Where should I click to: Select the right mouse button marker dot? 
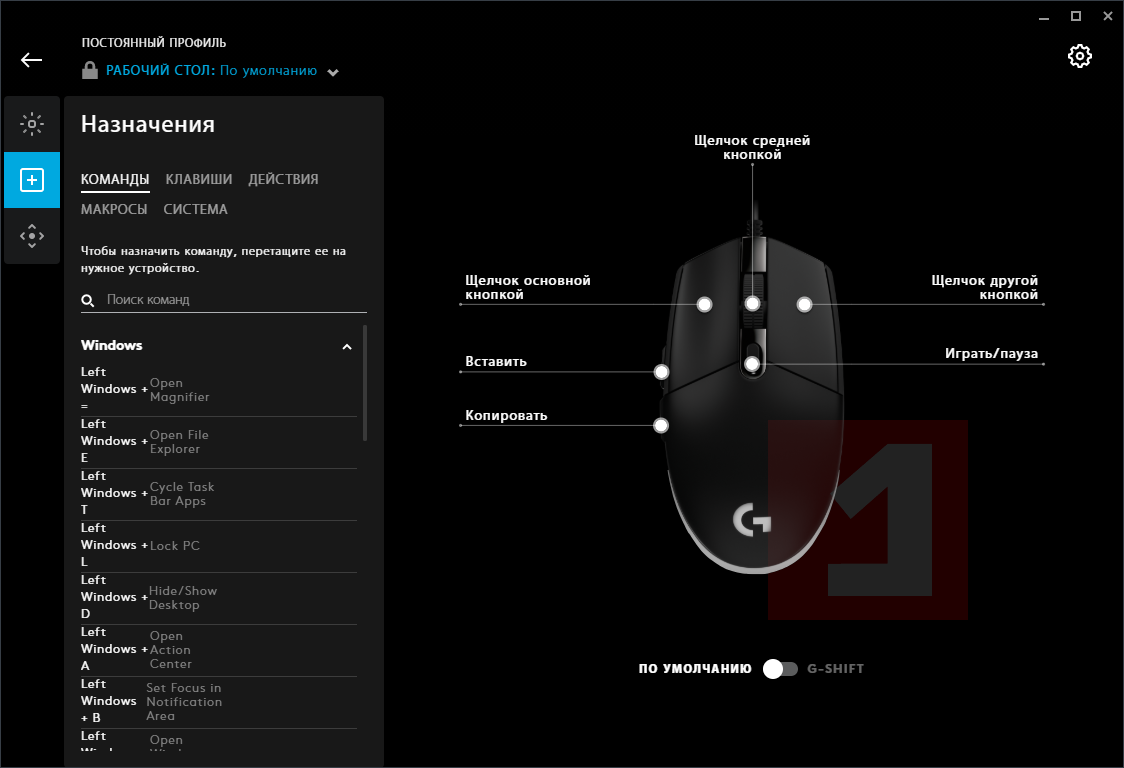point(804,305)
